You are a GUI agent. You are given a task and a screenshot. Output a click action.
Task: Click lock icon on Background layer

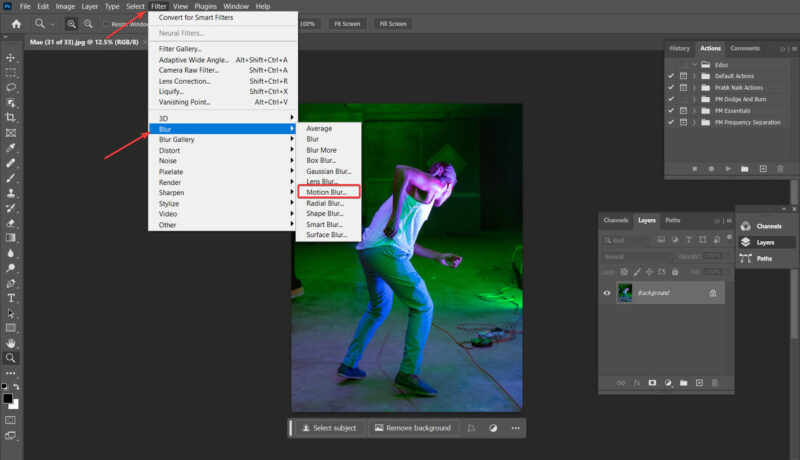[713, 293]
